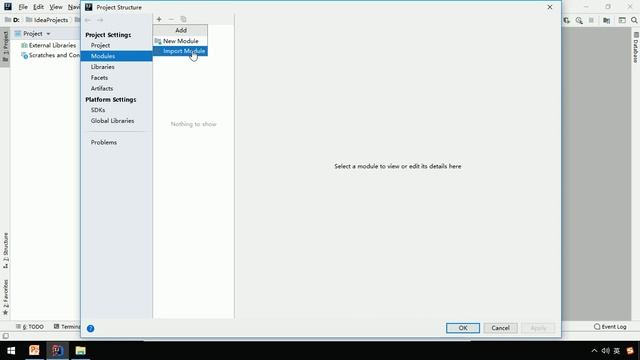Viewport: 640px width, 360px height.
Task: Open Global Libraries settings
Action: tap(112, 121)
